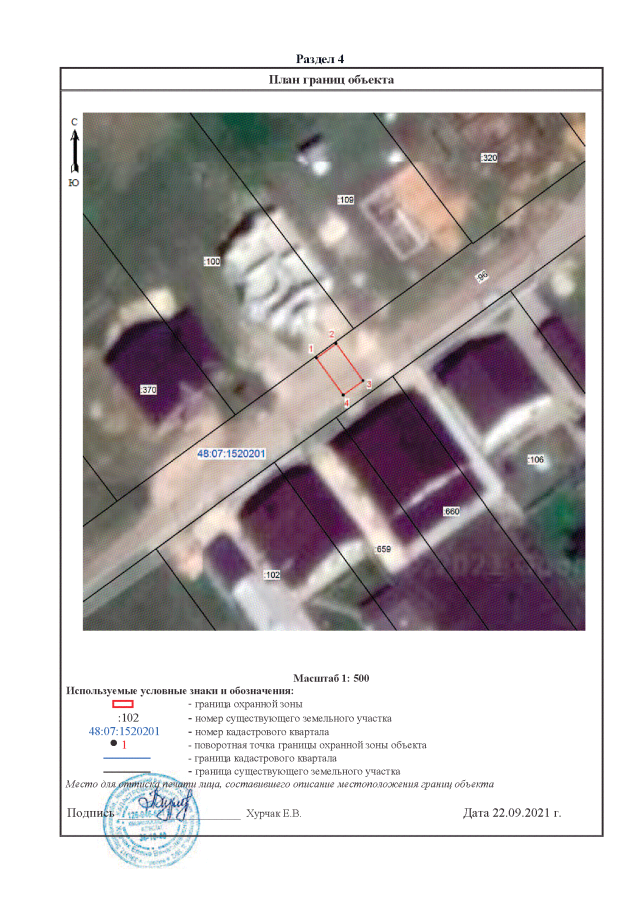This screenshot has width=640, height=905.
Task: Select the red protection zone outline on map
Action: tap(340, 369)
